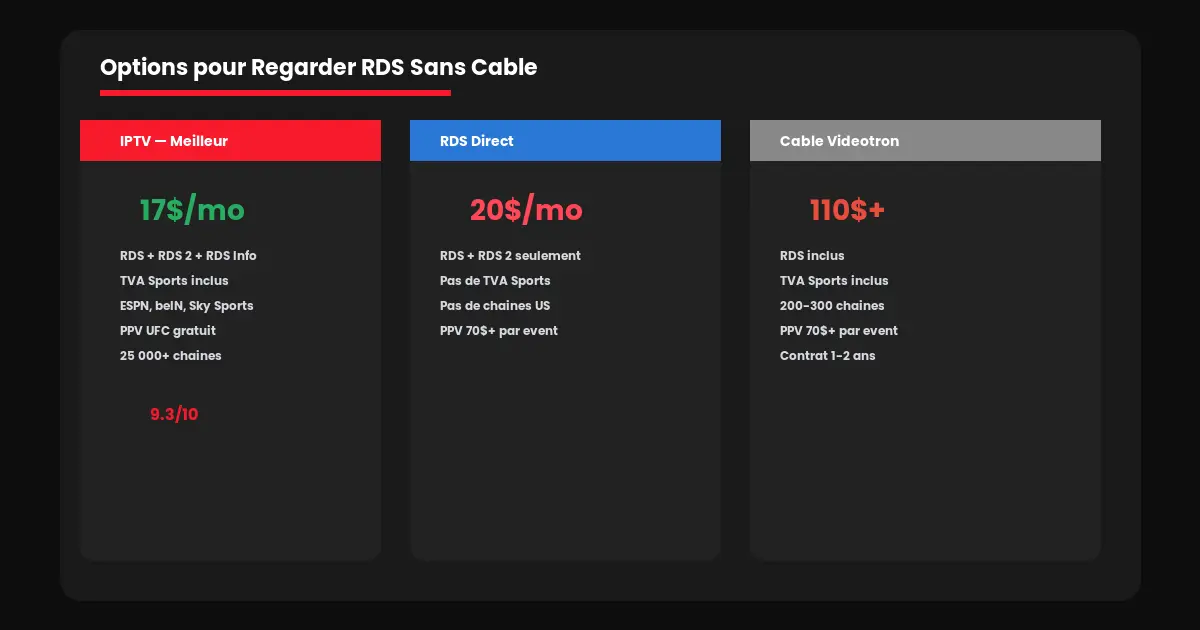Click 'TVA Sports inclus' in the IPTV card
The image size is (1200, 630).
click(x=174, y=281)
